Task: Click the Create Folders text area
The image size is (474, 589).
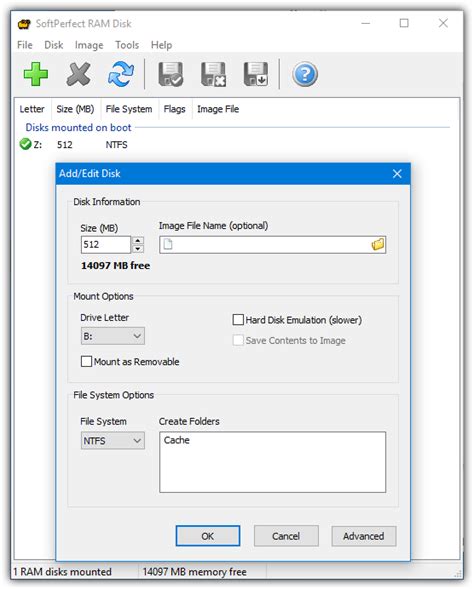Action: (272, 462)
